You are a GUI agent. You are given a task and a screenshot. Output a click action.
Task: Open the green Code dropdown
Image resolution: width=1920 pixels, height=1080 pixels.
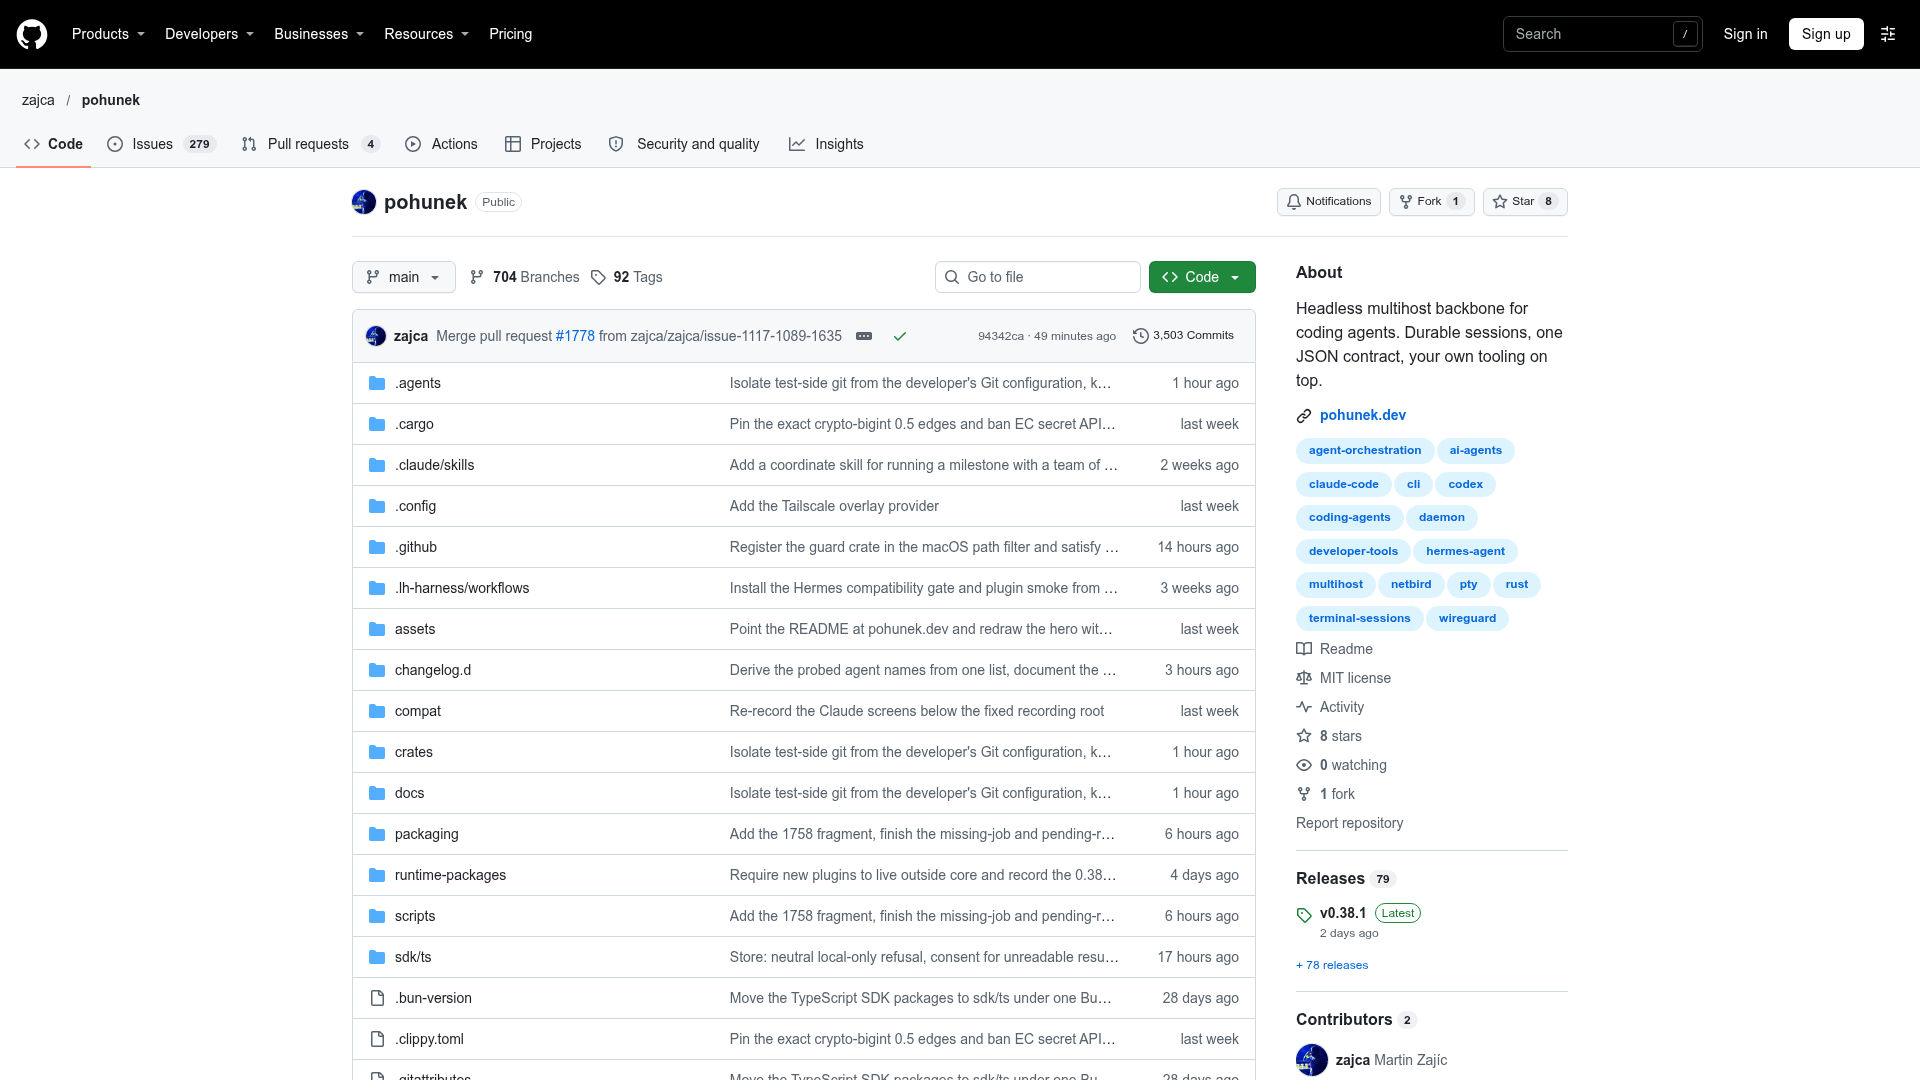tap(1202, 277)
